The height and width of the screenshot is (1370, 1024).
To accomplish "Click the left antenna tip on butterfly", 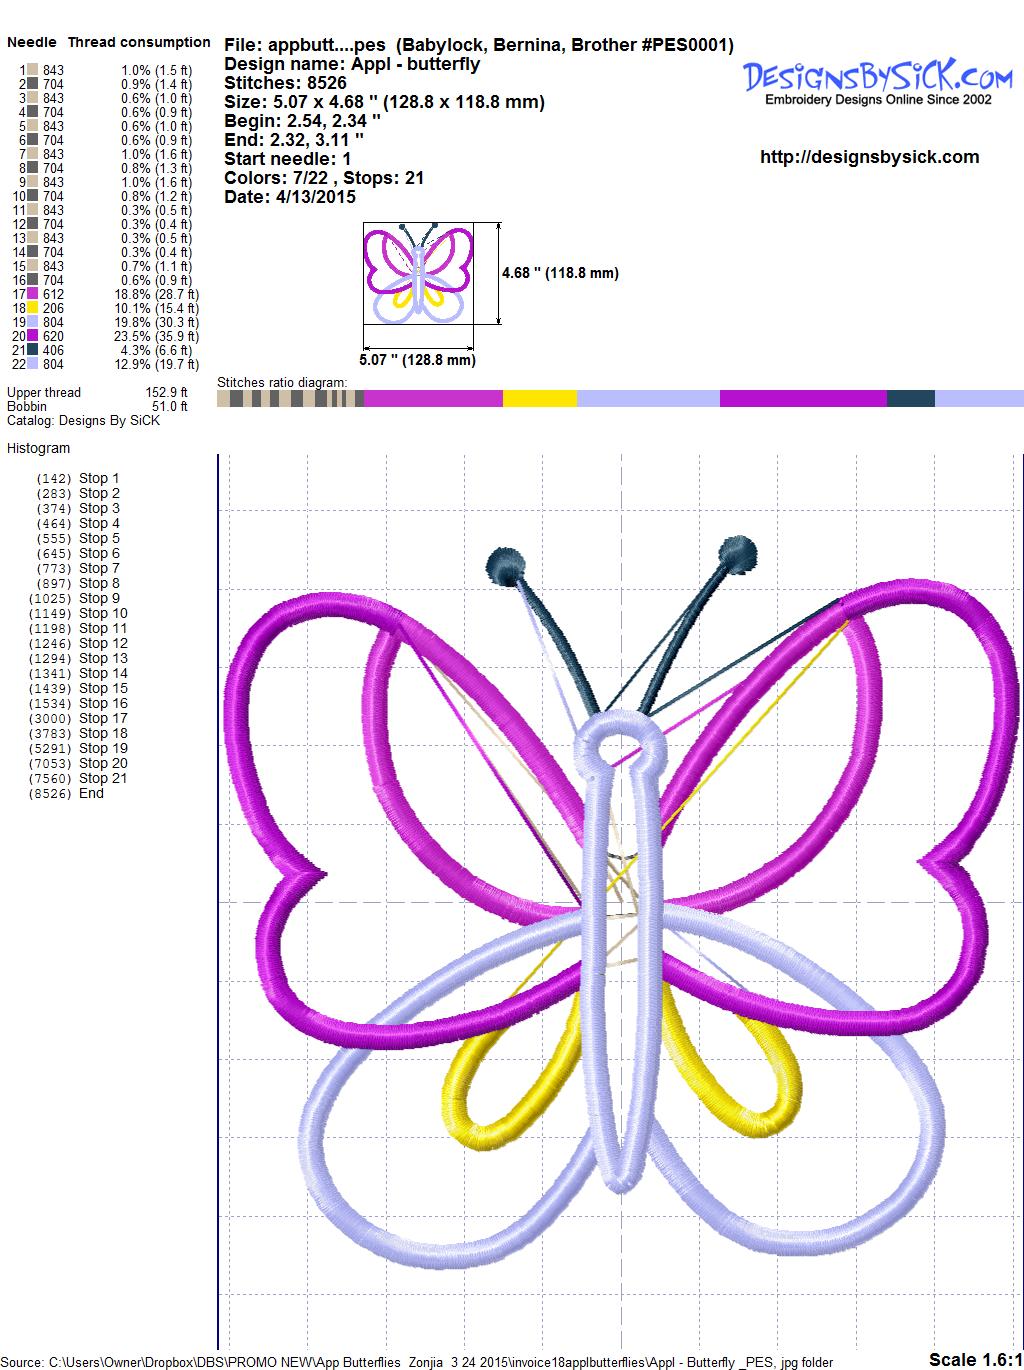I will [505, 564].
